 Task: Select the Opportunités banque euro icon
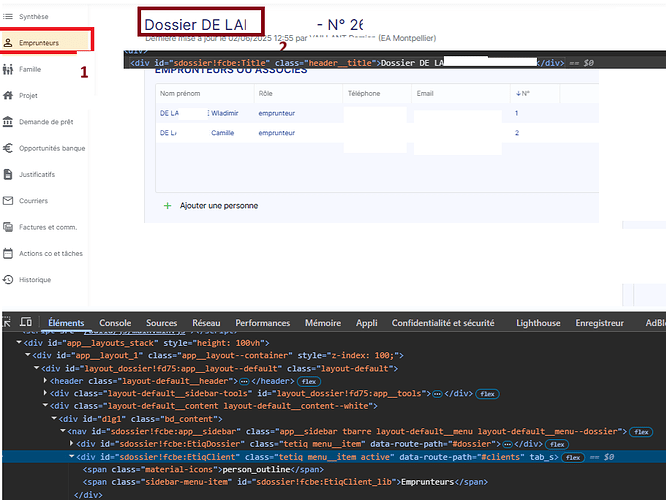coord(8,148)
